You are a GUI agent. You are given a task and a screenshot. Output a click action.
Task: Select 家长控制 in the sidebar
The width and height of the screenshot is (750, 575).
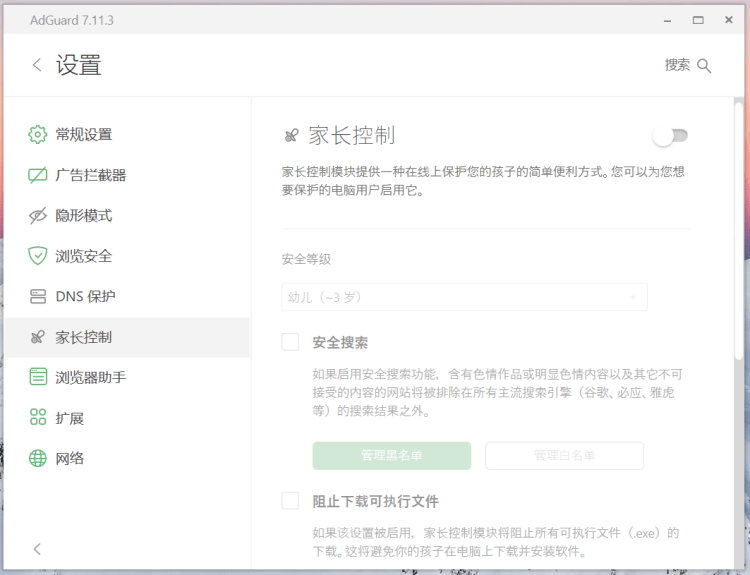127,337
